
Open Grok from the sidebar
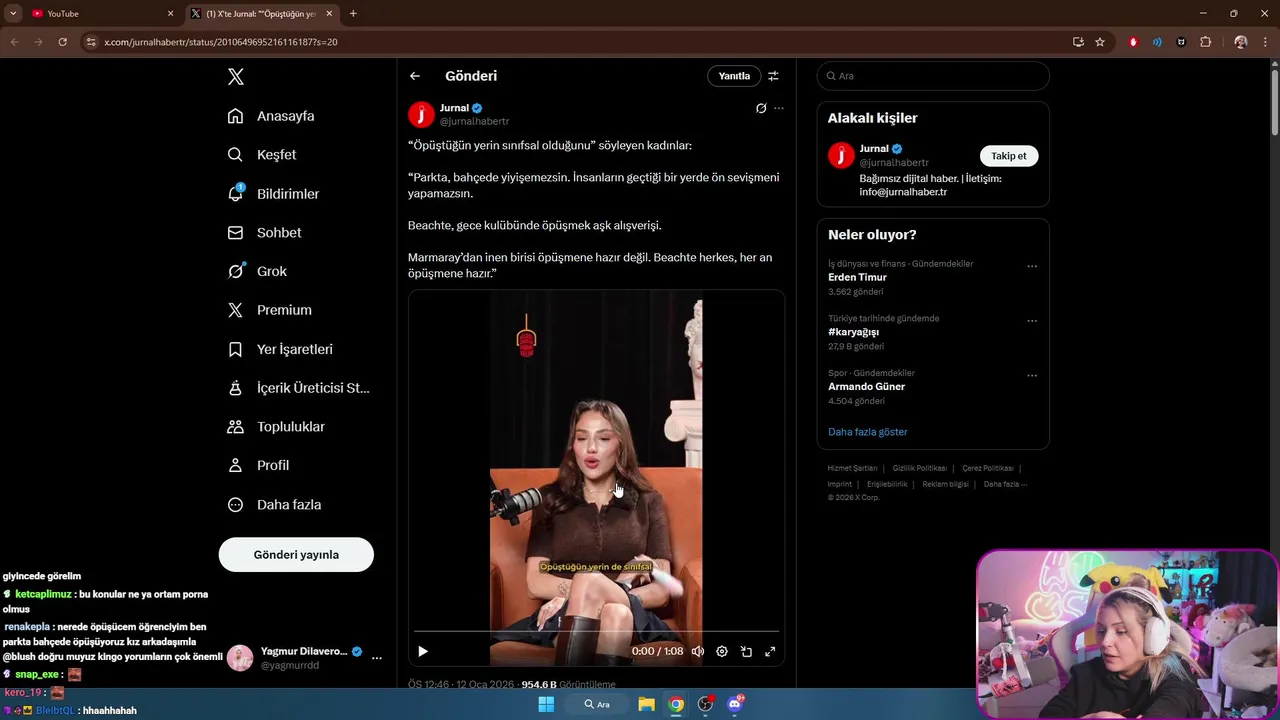(257, 271)
